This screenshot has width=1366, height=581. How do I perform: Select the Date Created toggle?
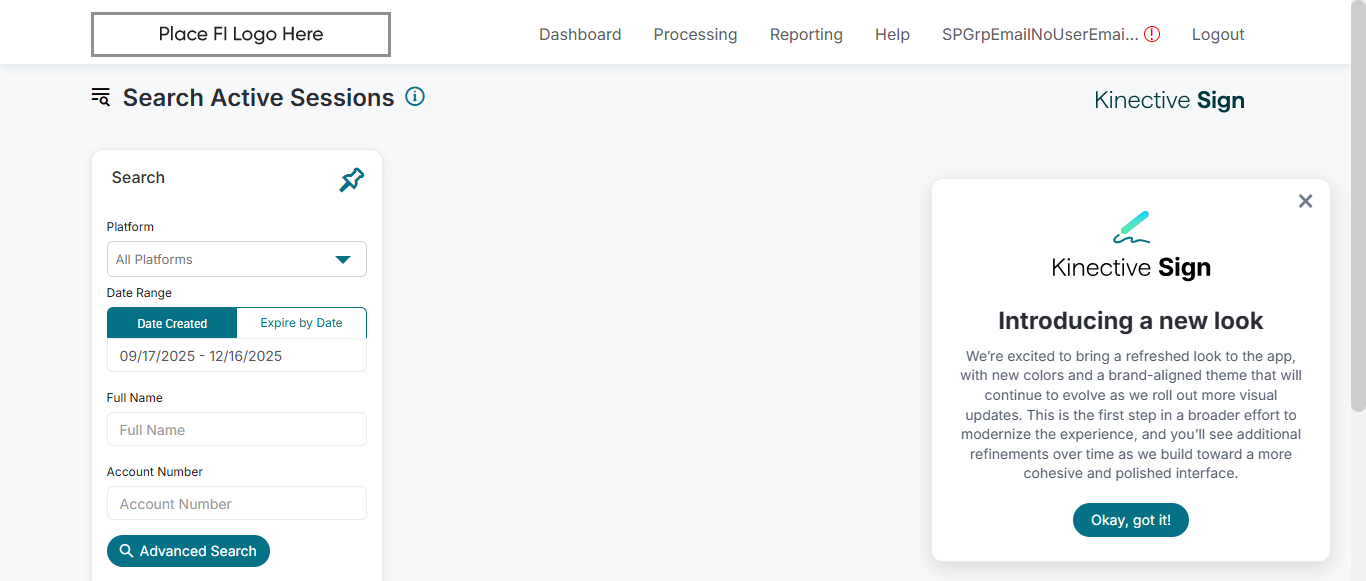[x=172, y=323]
